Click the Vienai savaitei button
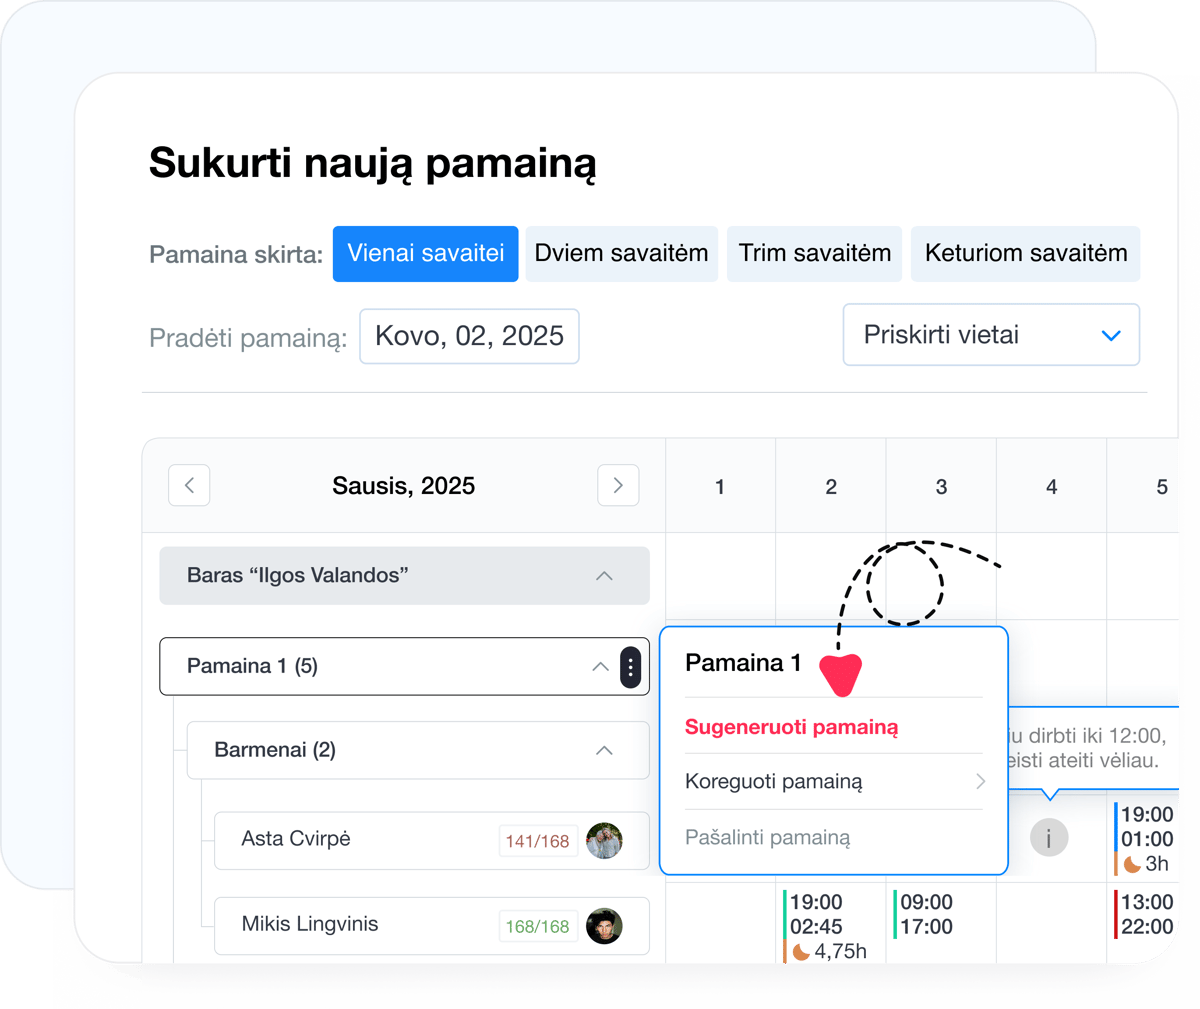 [x=425, y=253]
